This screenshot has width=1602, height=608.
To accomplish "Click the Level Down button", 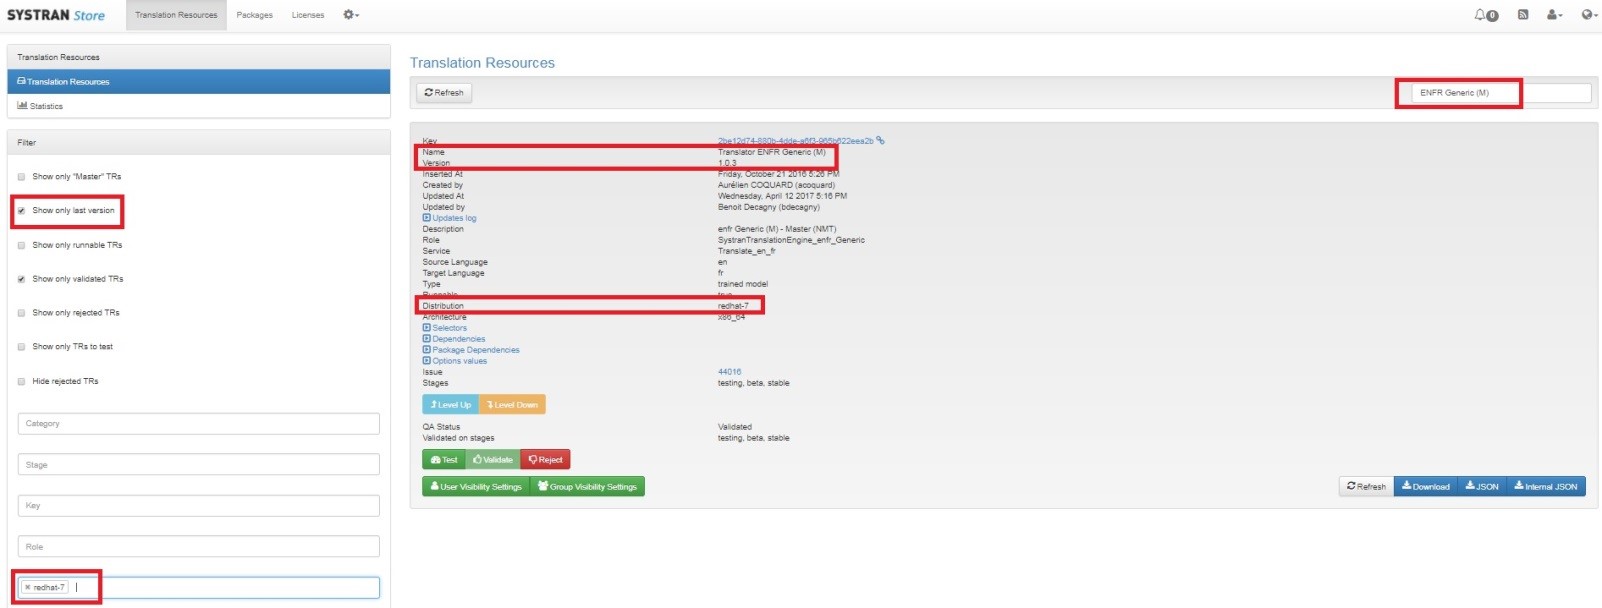I will click(512, 405).
